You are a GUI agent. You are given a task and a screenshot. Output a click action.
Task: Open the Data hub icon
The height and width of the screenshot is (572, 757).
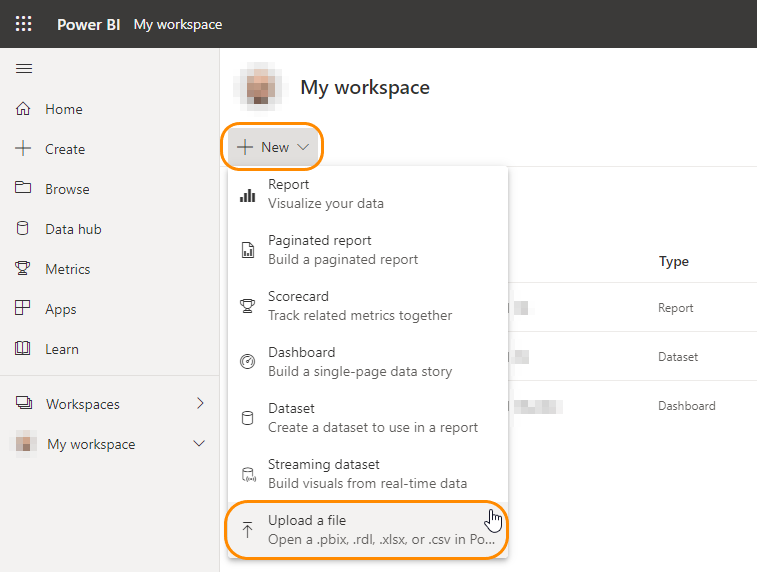click(x=24, y=229)
